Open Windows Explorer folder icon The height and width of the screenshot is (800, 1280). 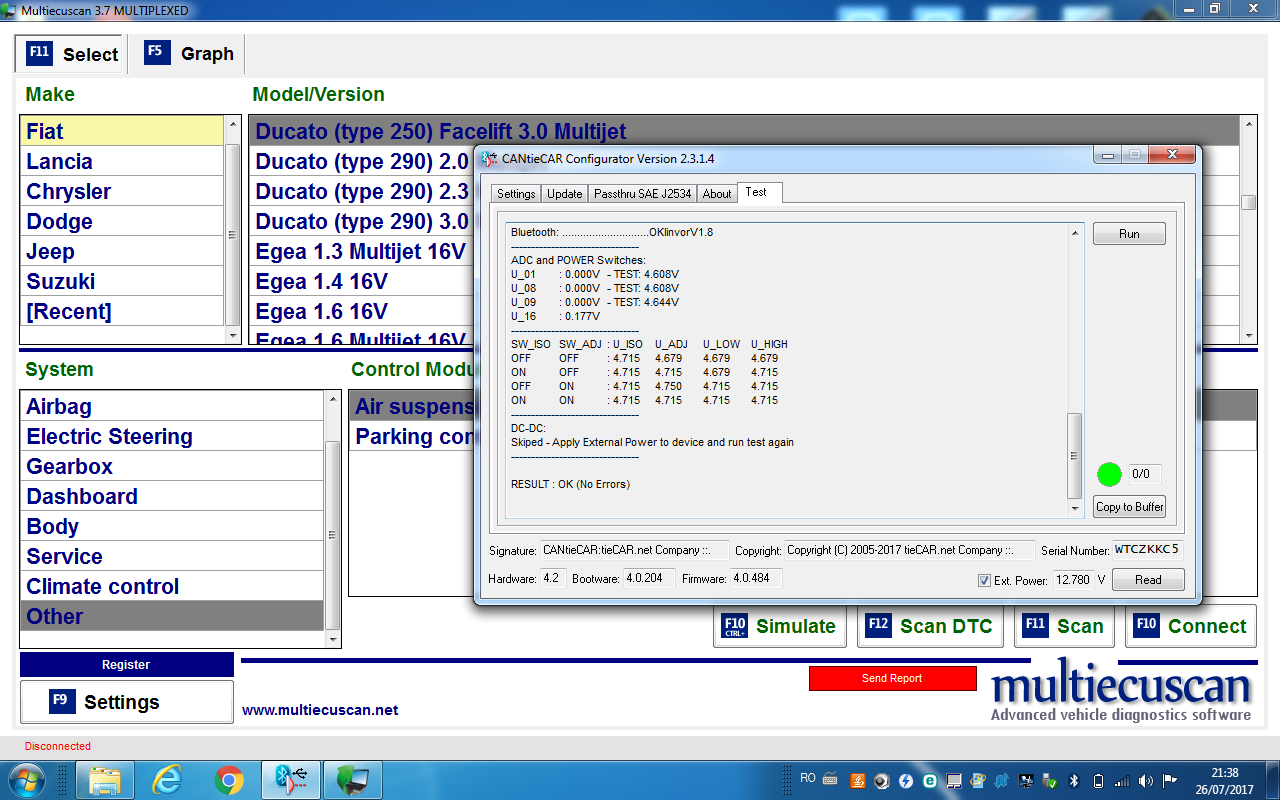[x=104, y=779]
